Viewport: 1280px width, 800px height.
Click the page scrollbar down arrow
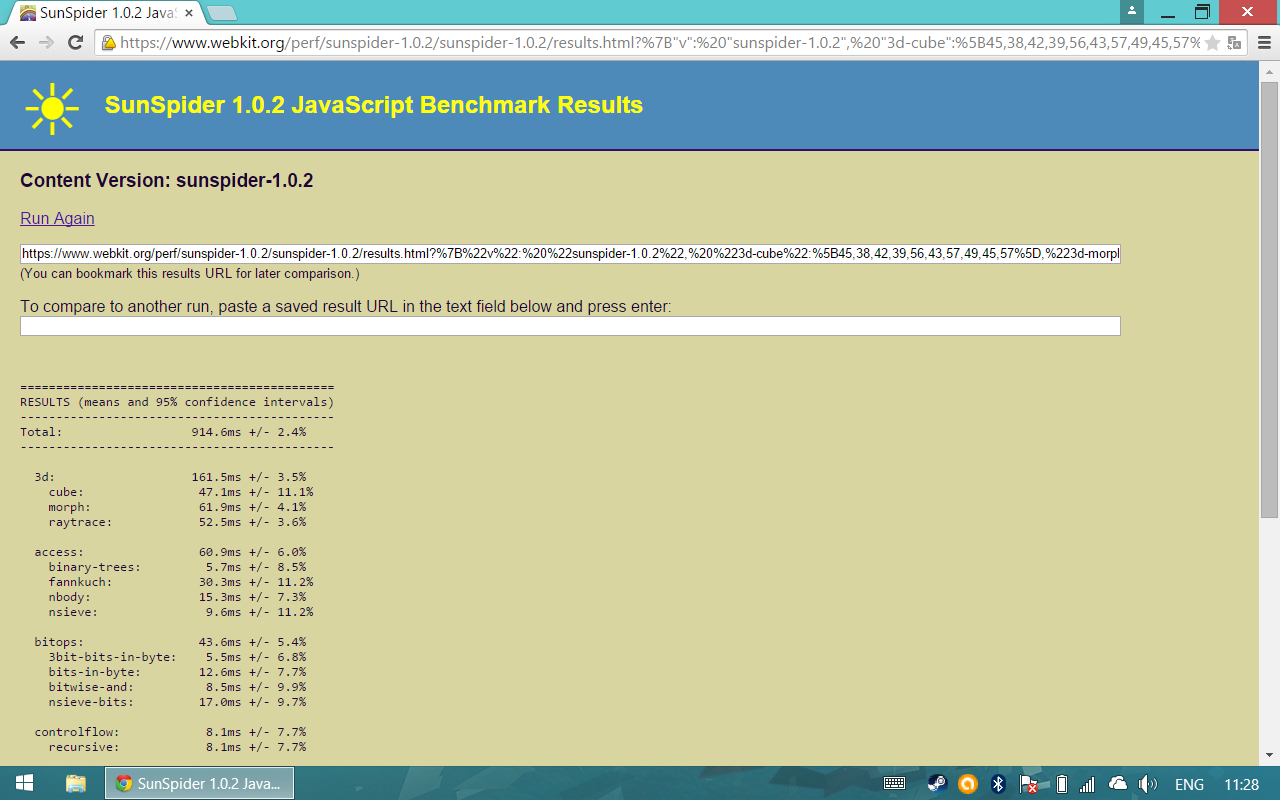[1269, 755]
